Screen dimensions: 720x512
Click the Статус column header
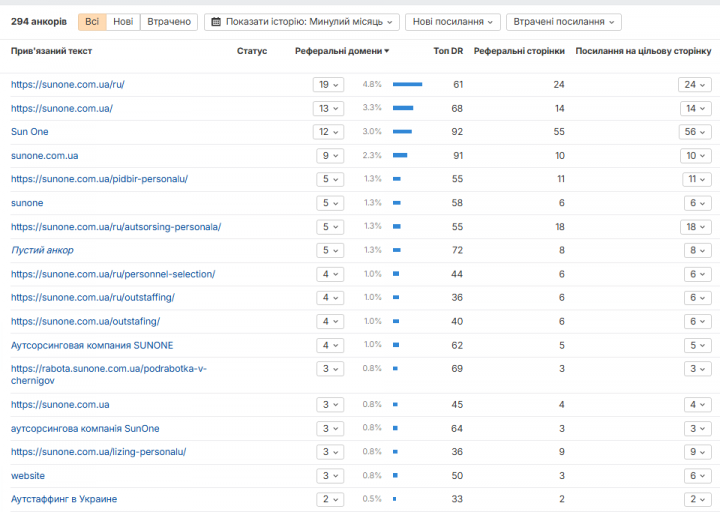(252, 51)
